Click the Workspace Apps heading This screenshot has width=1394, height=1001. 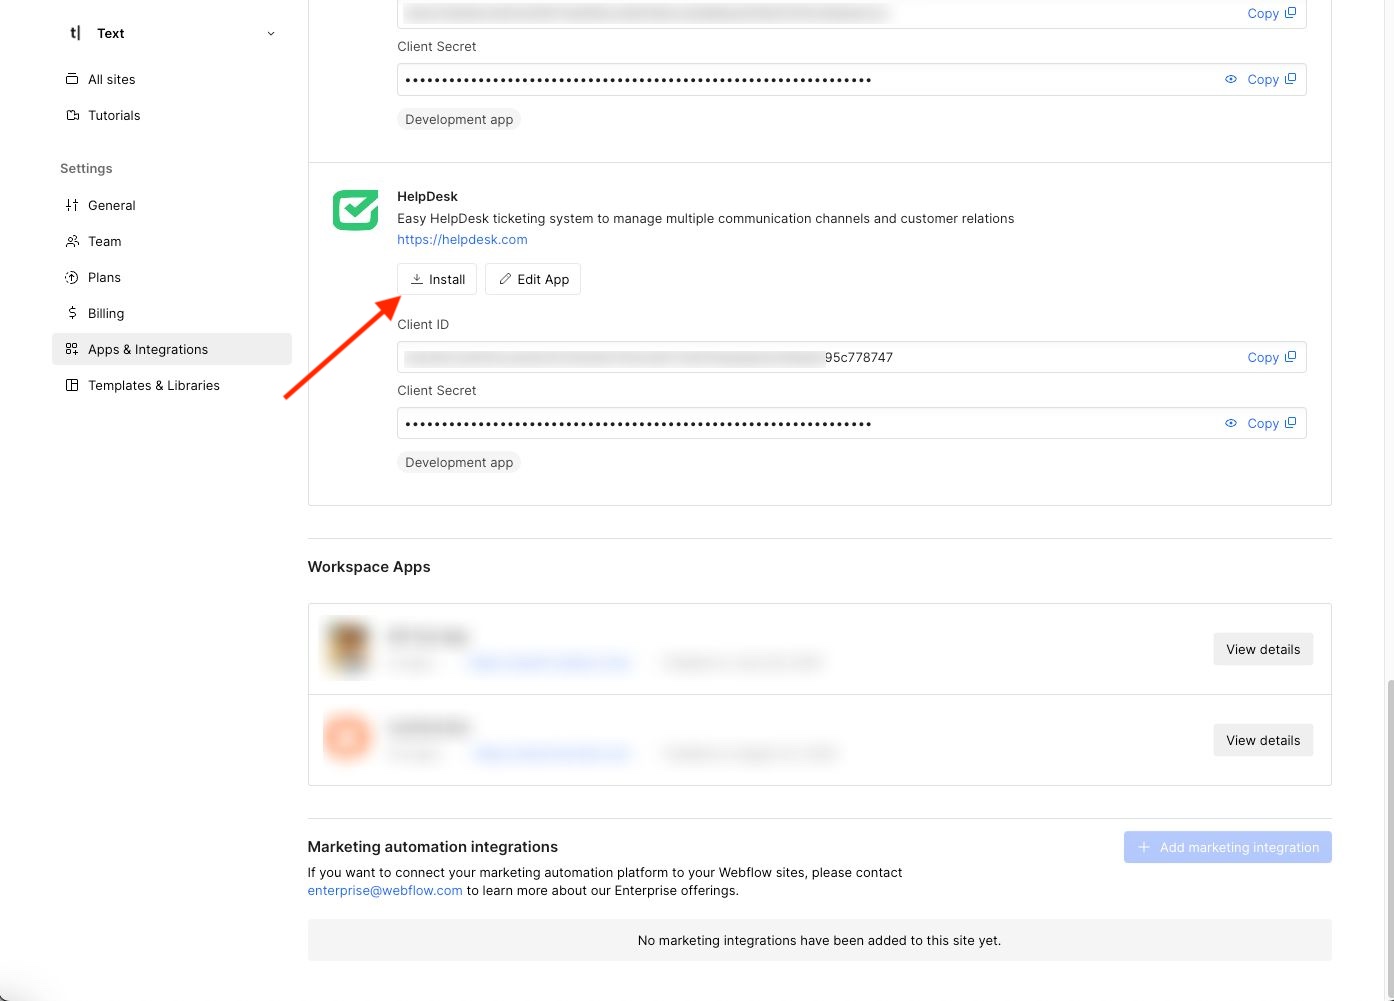(369, 566)
